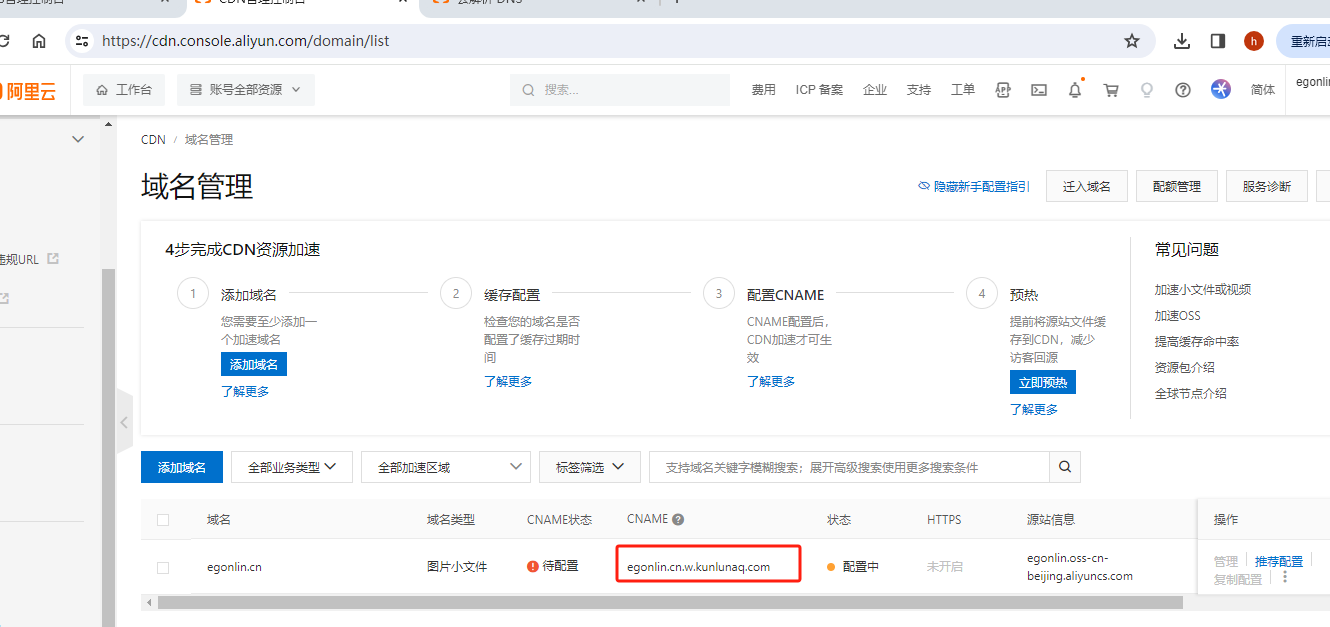The image size is (1330, 627).
Task: Click the 立即预热 button
Action: [1042, 382]
